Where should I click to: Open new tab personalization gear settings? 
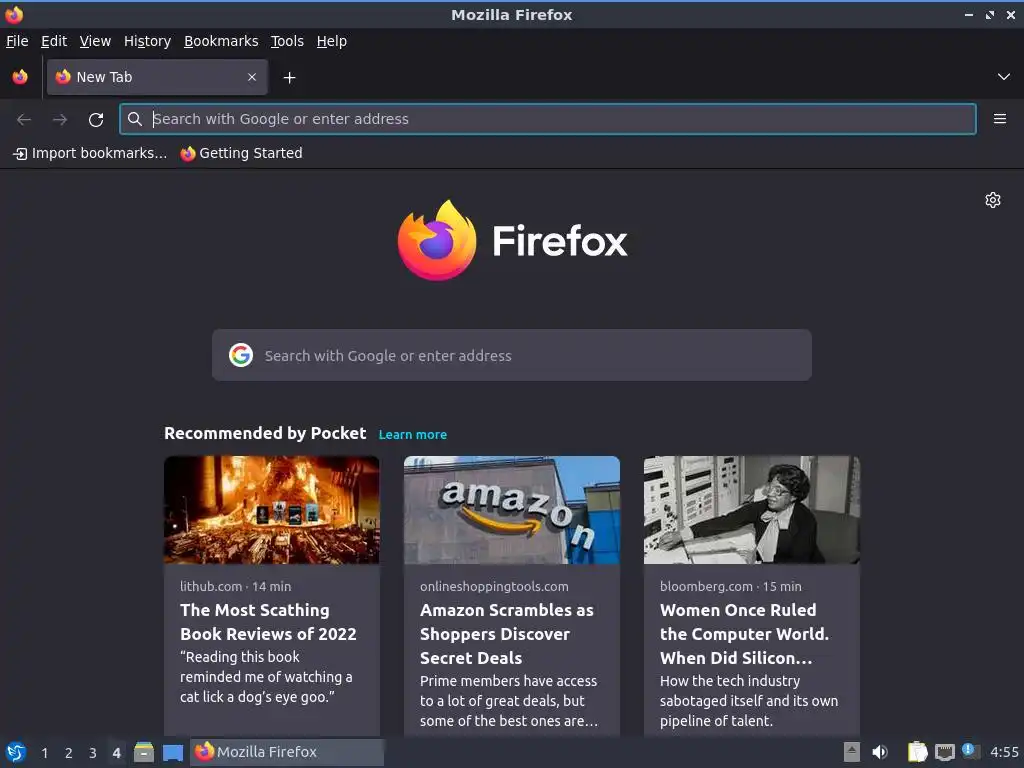click(x=993, y=200)
